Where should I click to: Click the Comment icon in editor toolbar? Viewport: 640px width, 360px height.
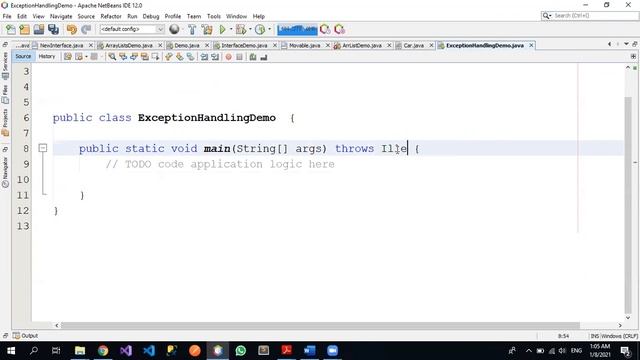253,57
